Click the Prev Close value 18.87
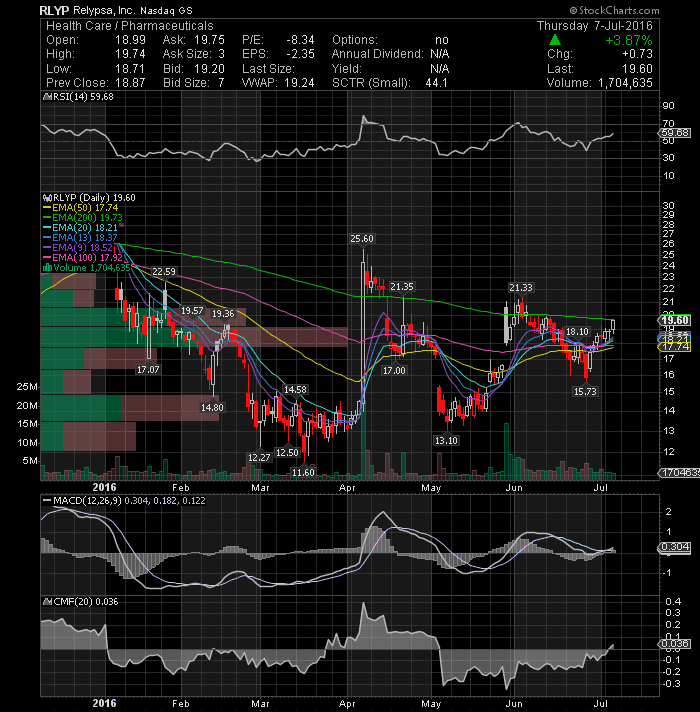The width and height of the screenshot is (700, 712). point(130,83)
